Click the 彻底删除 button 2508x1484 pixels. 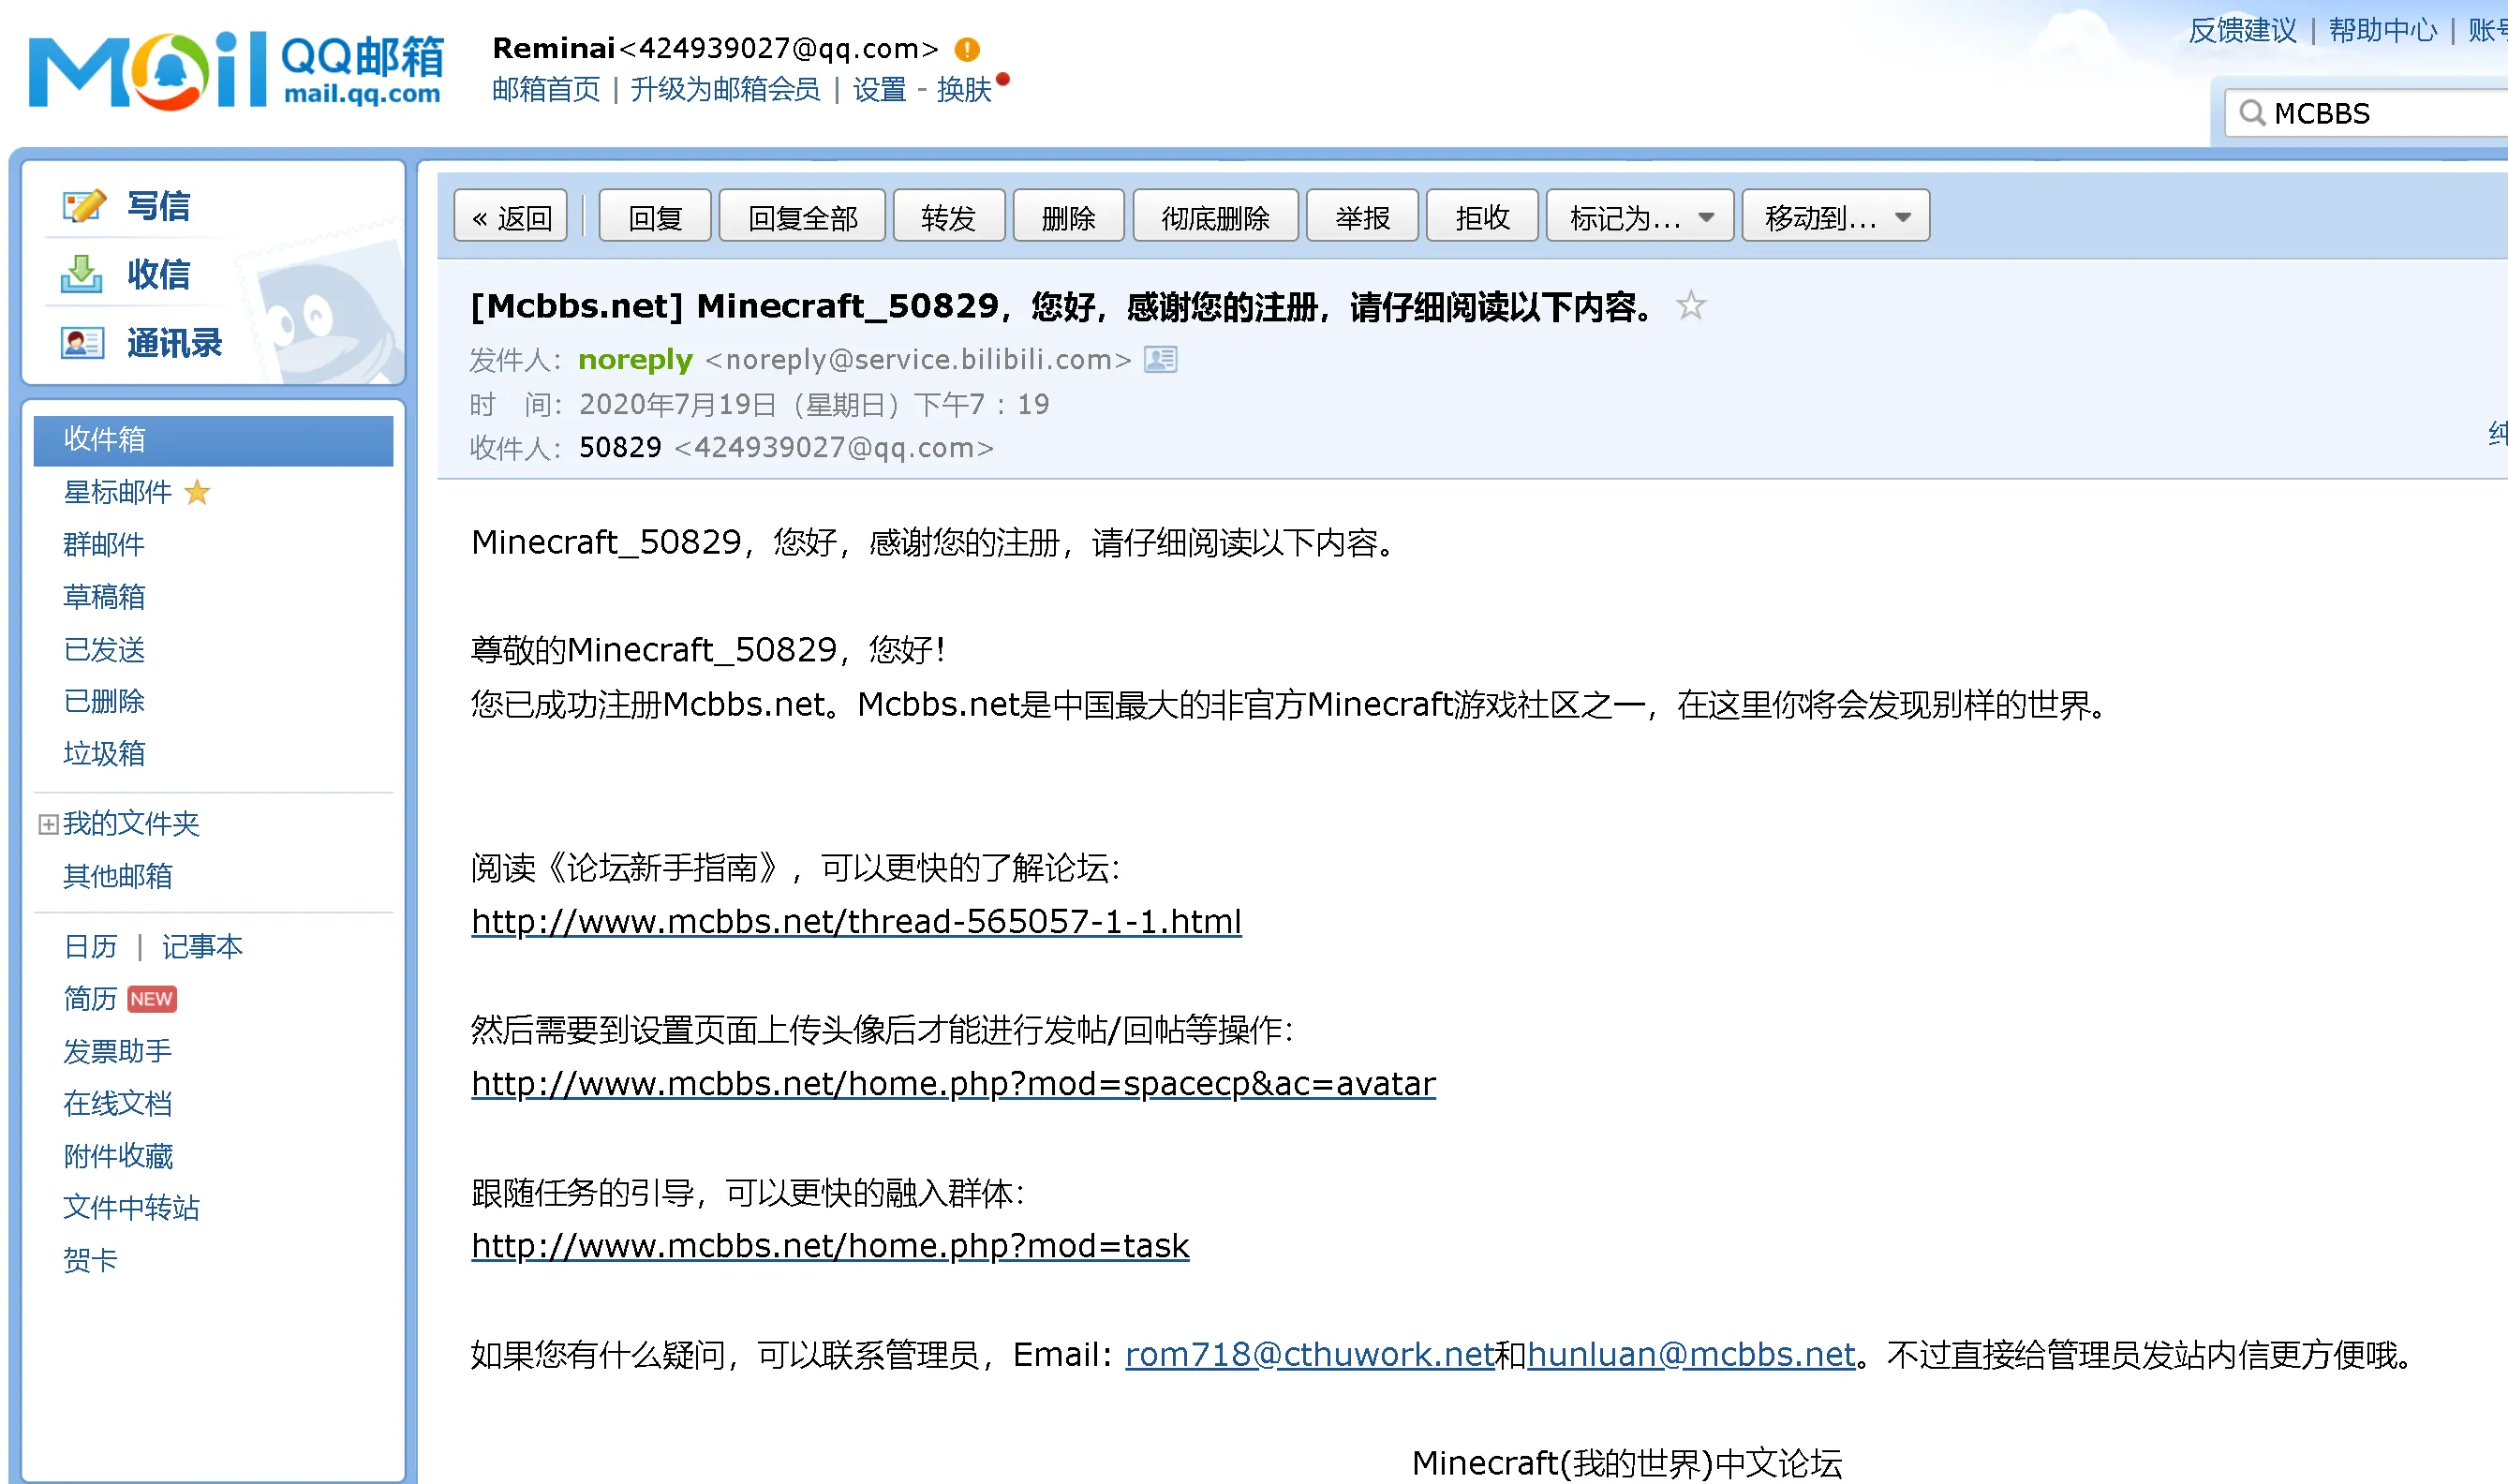[1216, 216]
